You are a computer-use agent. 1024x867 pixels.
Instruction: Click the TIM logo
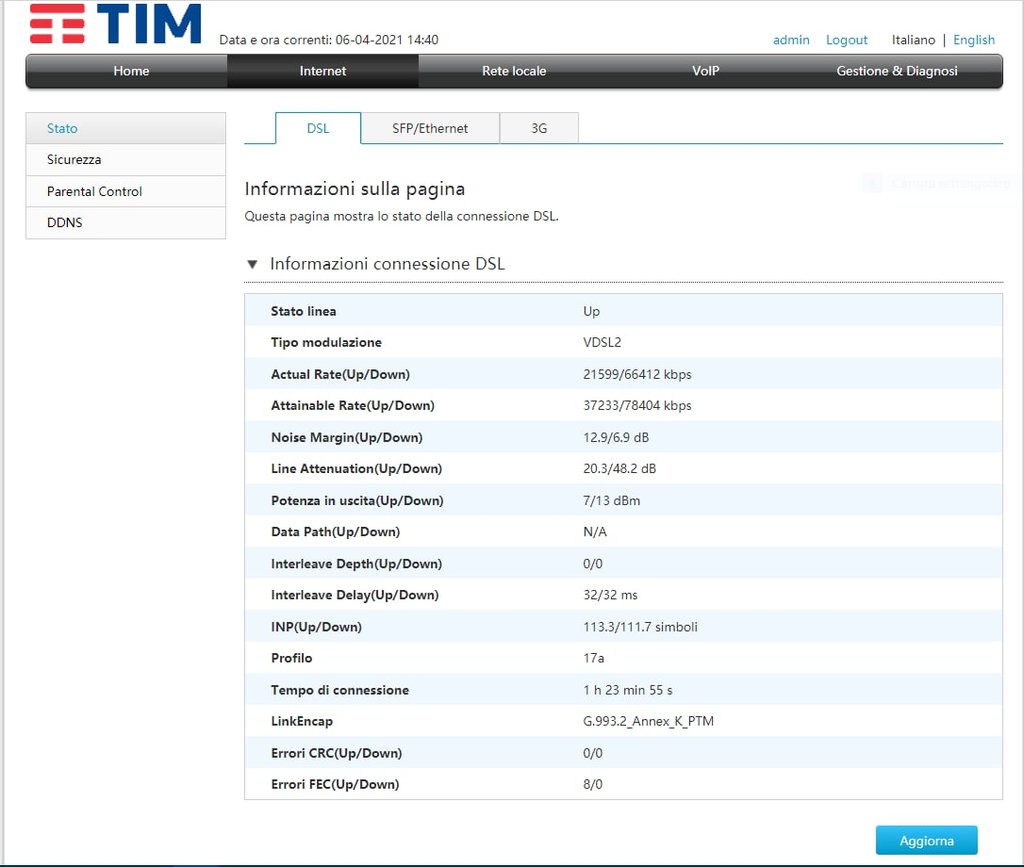116,24
